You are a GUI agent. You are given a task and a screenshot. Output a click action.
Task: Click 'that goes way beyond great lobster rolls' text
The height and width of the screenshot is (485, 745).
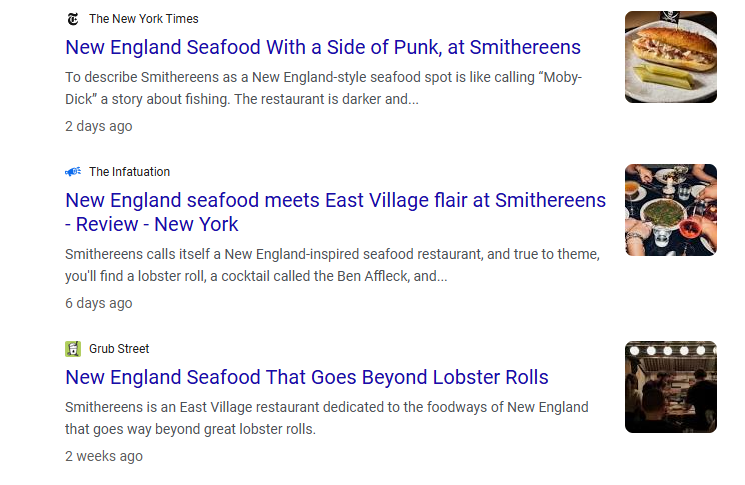[190, 429]
